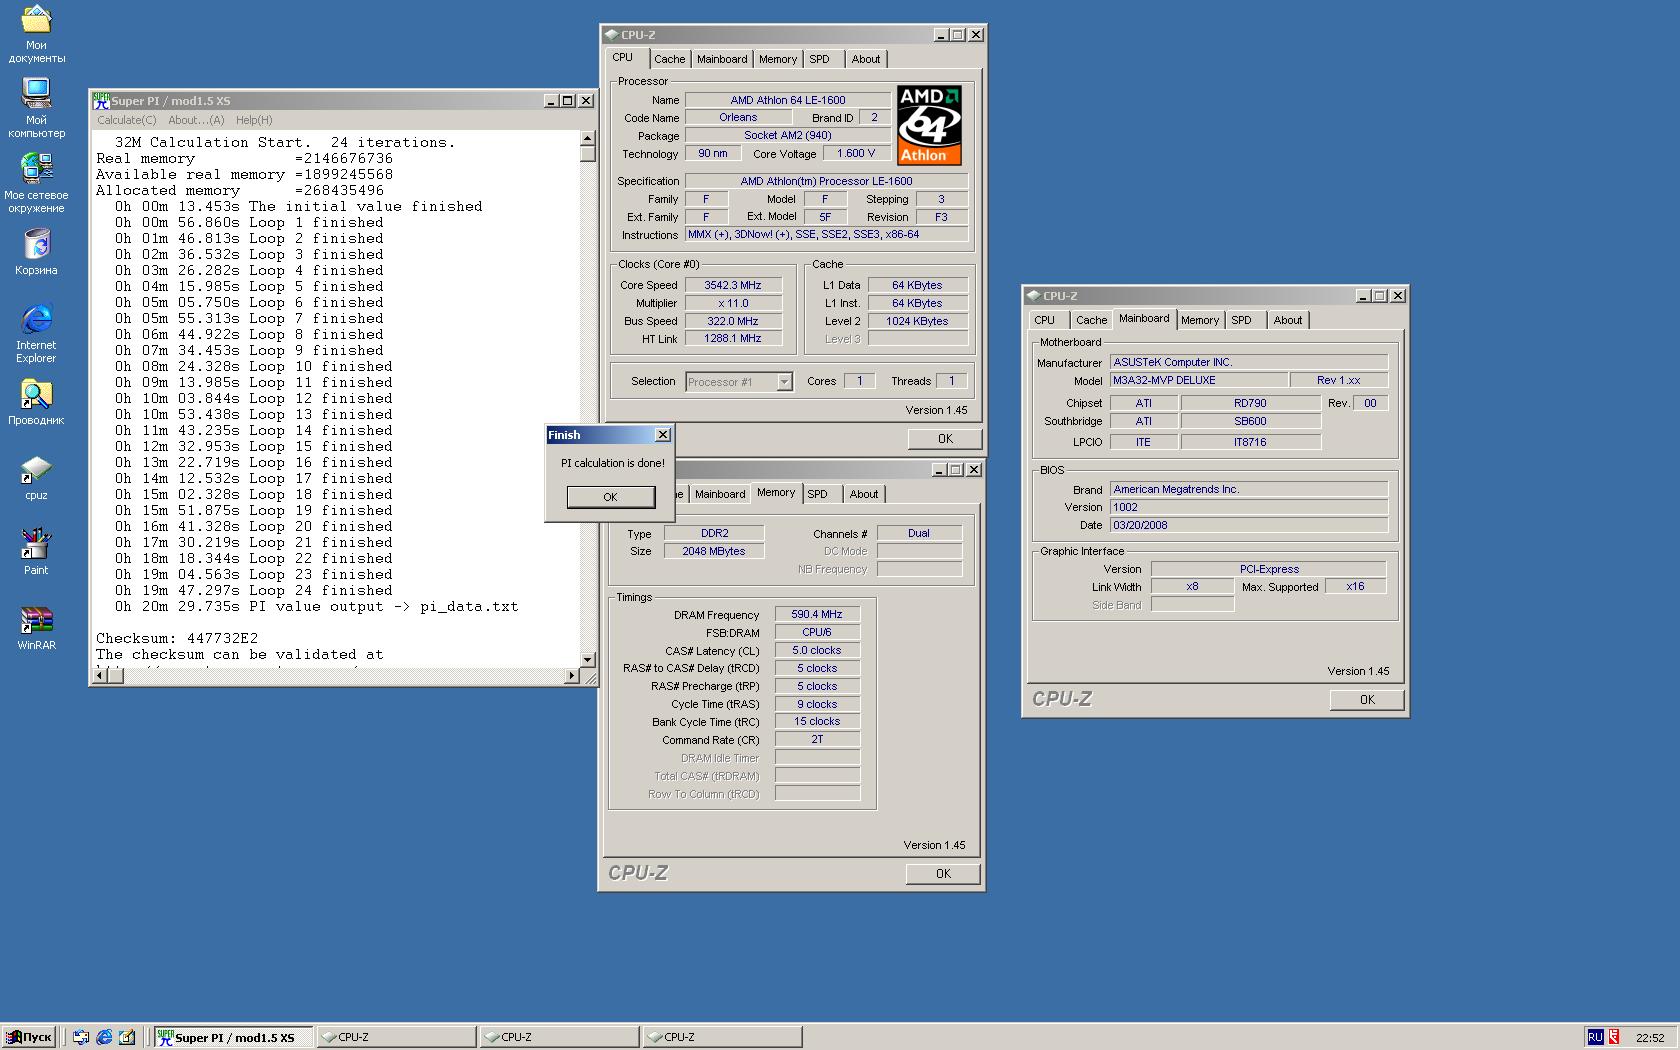Select the Internet Explorer desktop icon
1680x1050 pixels.
36,333
